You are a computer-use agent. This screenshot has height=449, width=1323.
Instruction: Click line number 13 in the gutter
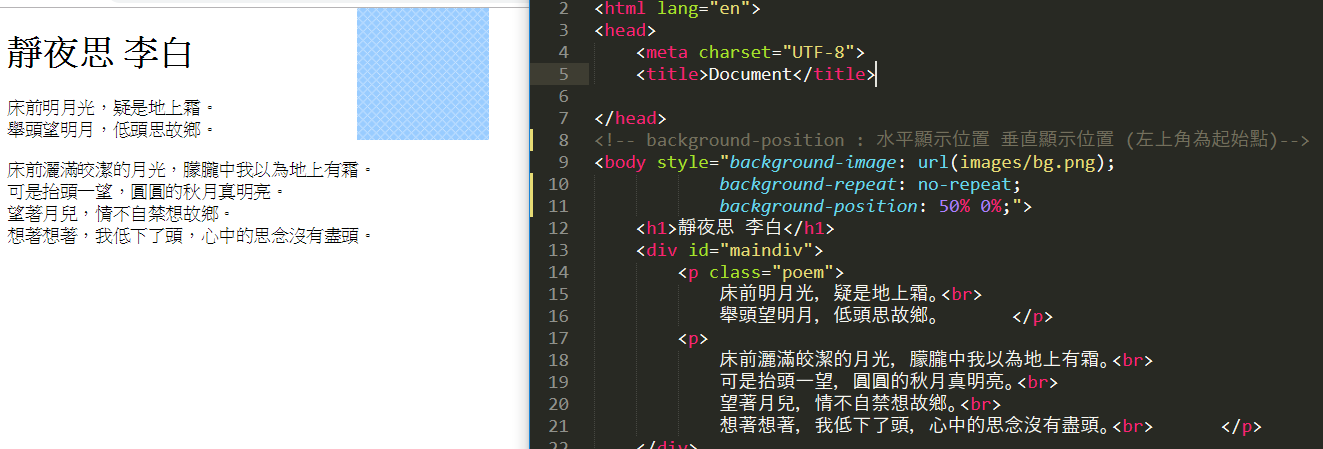tap(558, 250)
